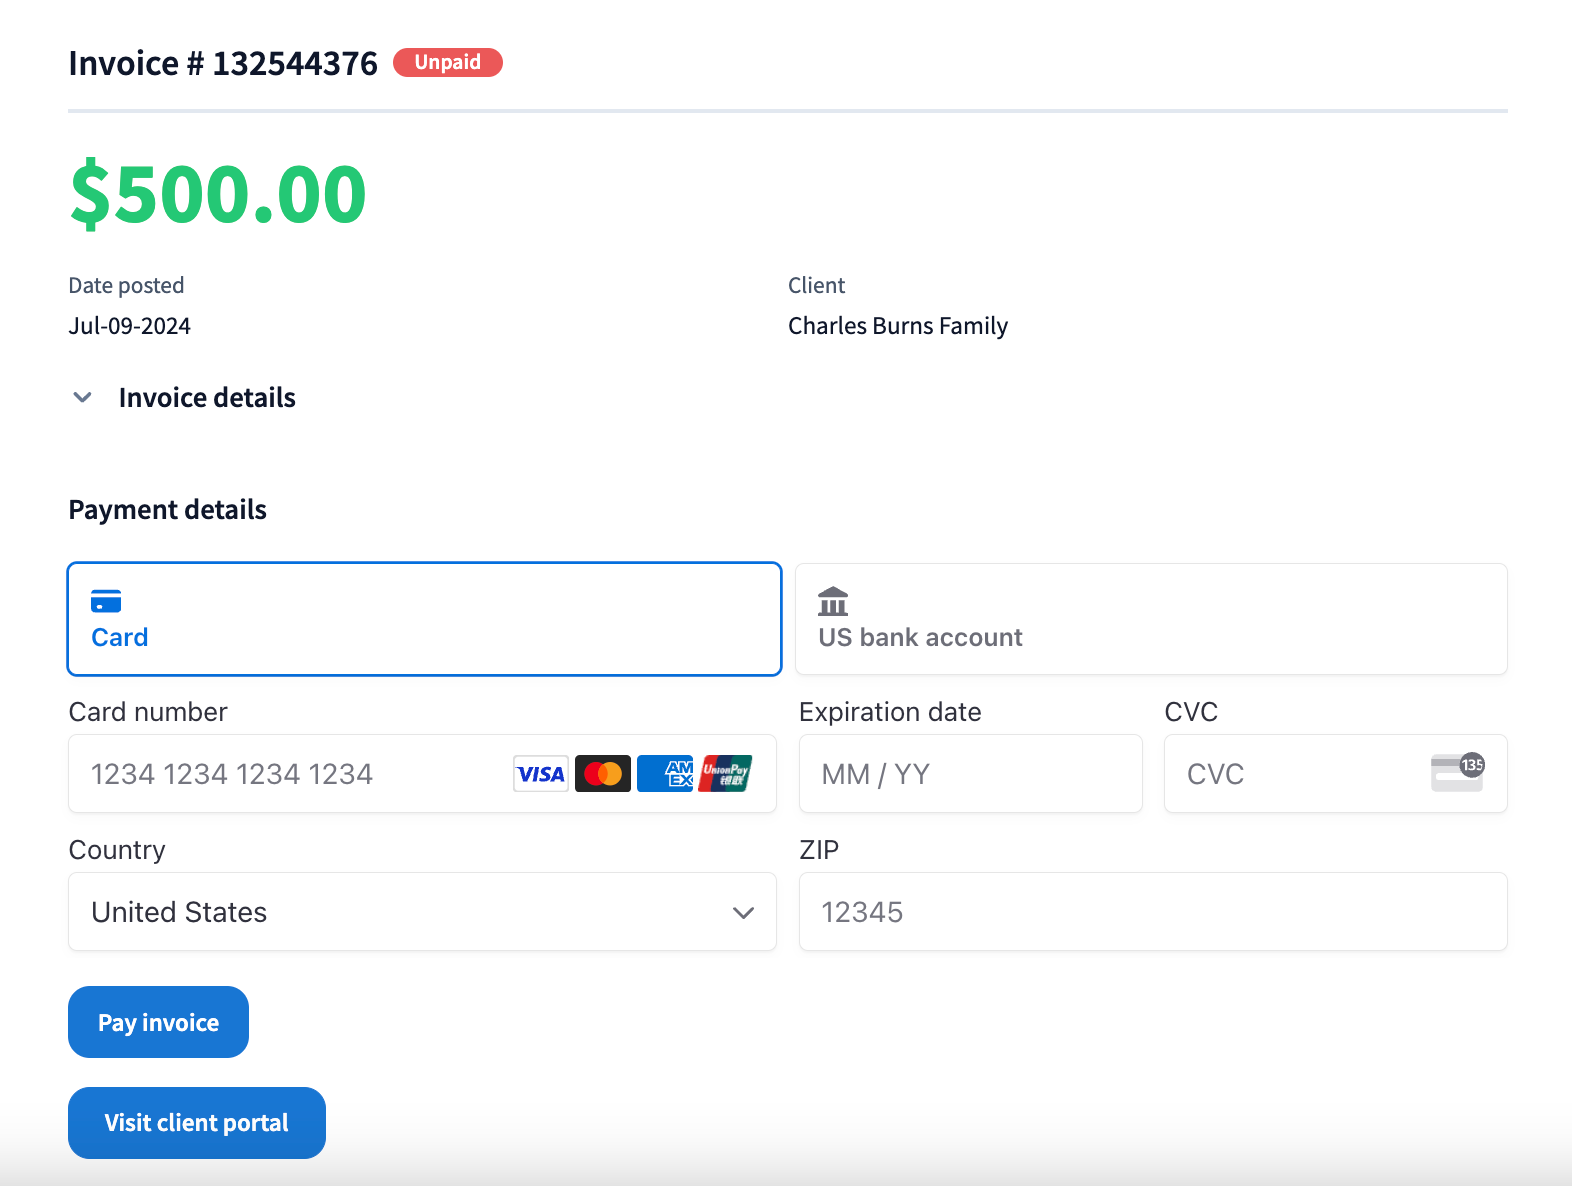Viewport: 1572px width, 1186px height.
Task: Click the UnionPay logo
Action: [x=725, y=774]
